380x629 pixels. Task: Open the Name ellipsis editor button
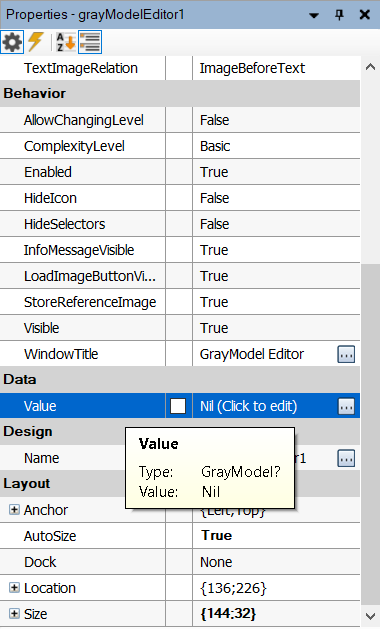pos(346,458)
